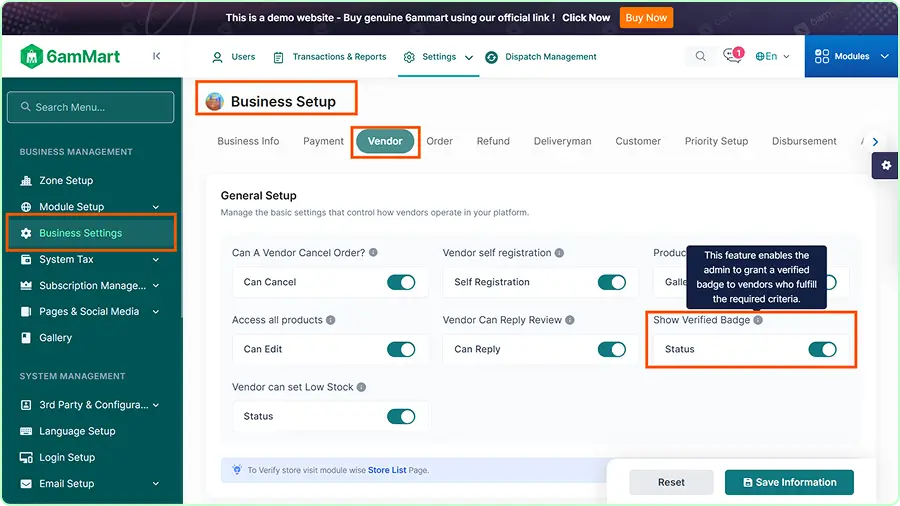Screen dimensions: 900x506
Task: Click the Click Now banner text
Action: coord(586,18)
